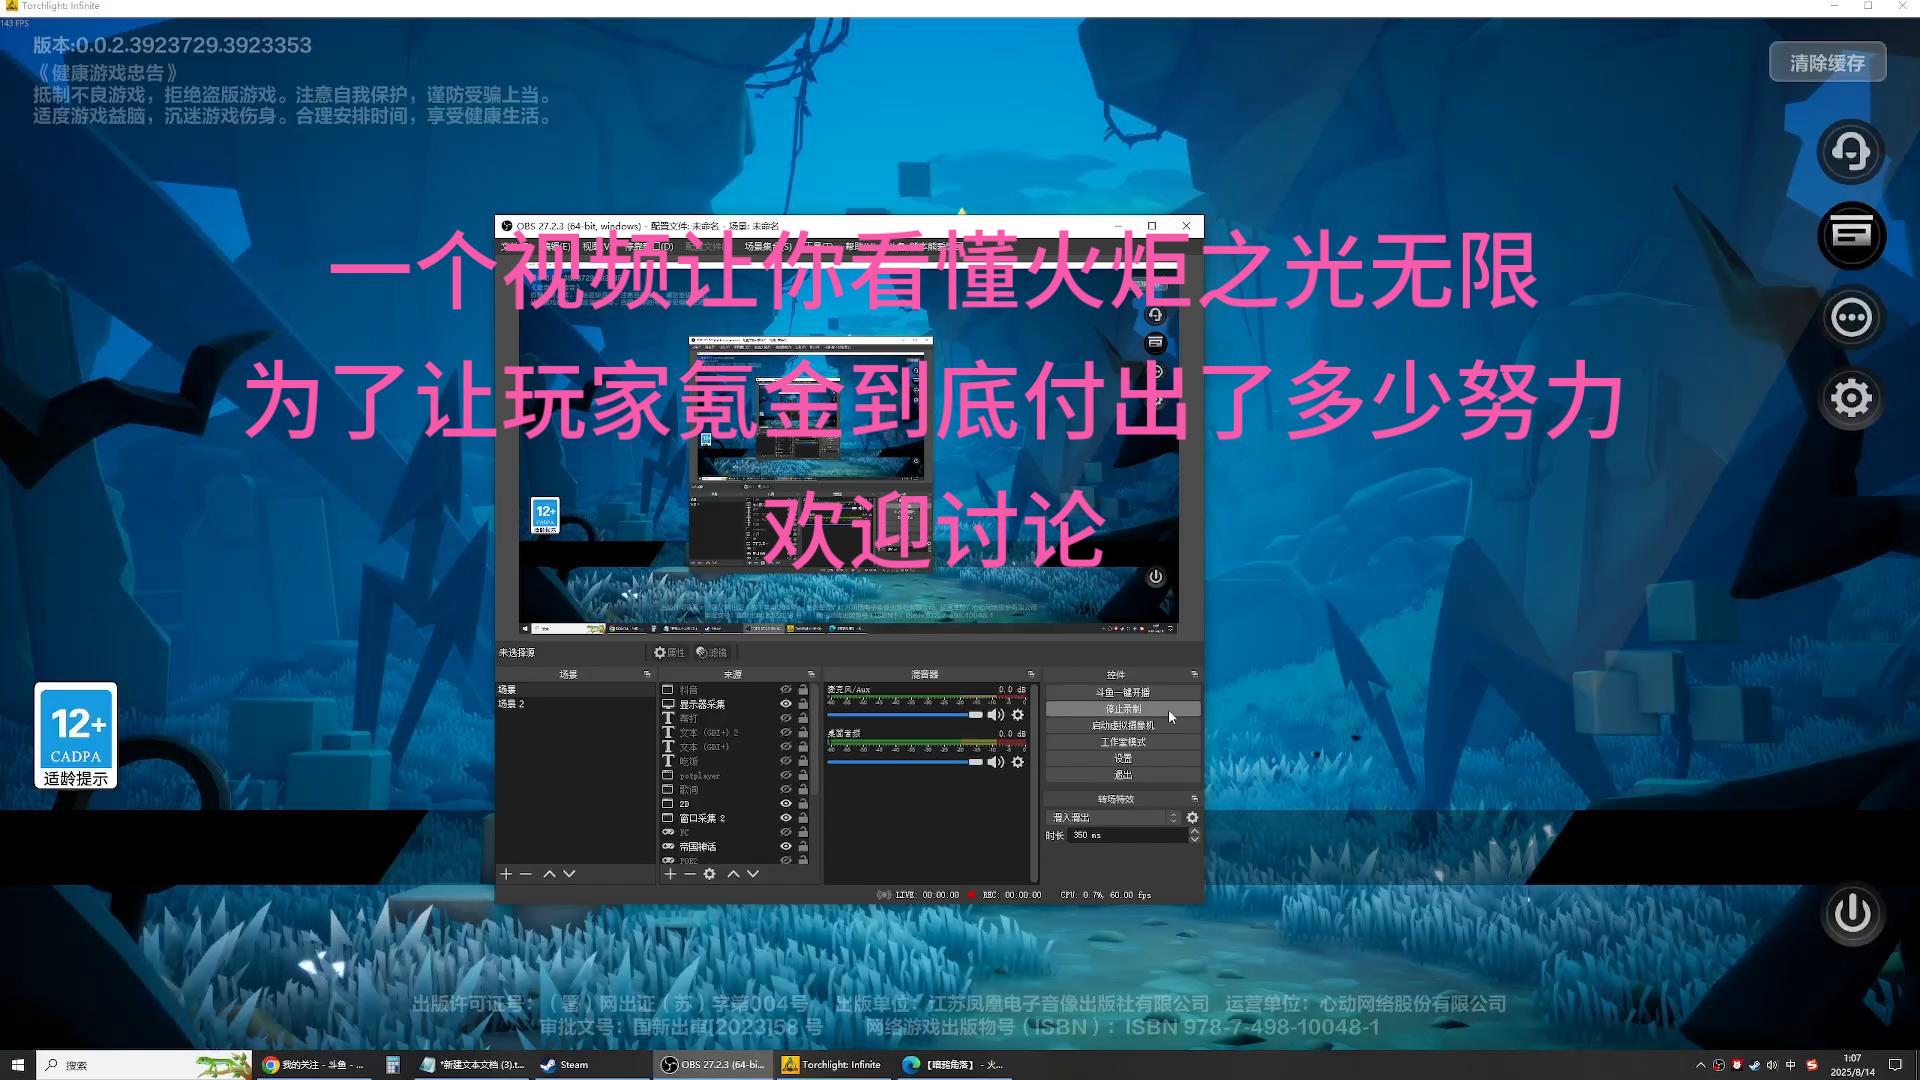
Task: Add a new source with plus icon
Action: 670,874
